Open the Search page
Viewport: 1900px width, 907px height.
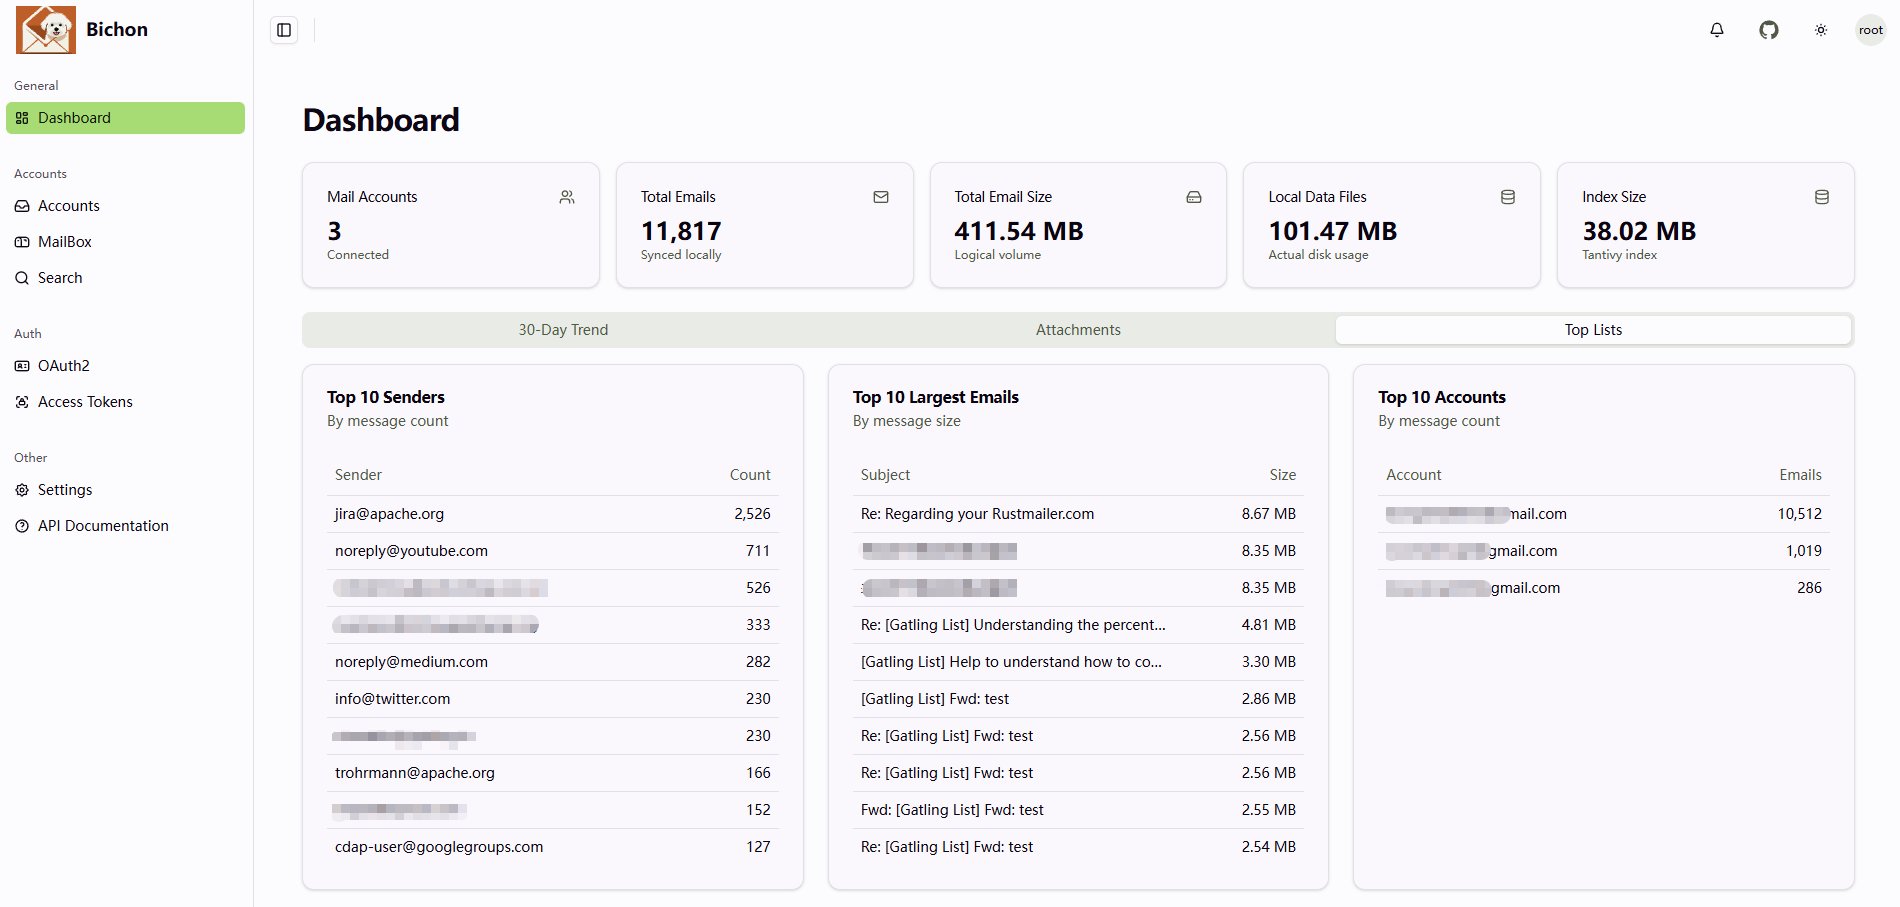60,278
